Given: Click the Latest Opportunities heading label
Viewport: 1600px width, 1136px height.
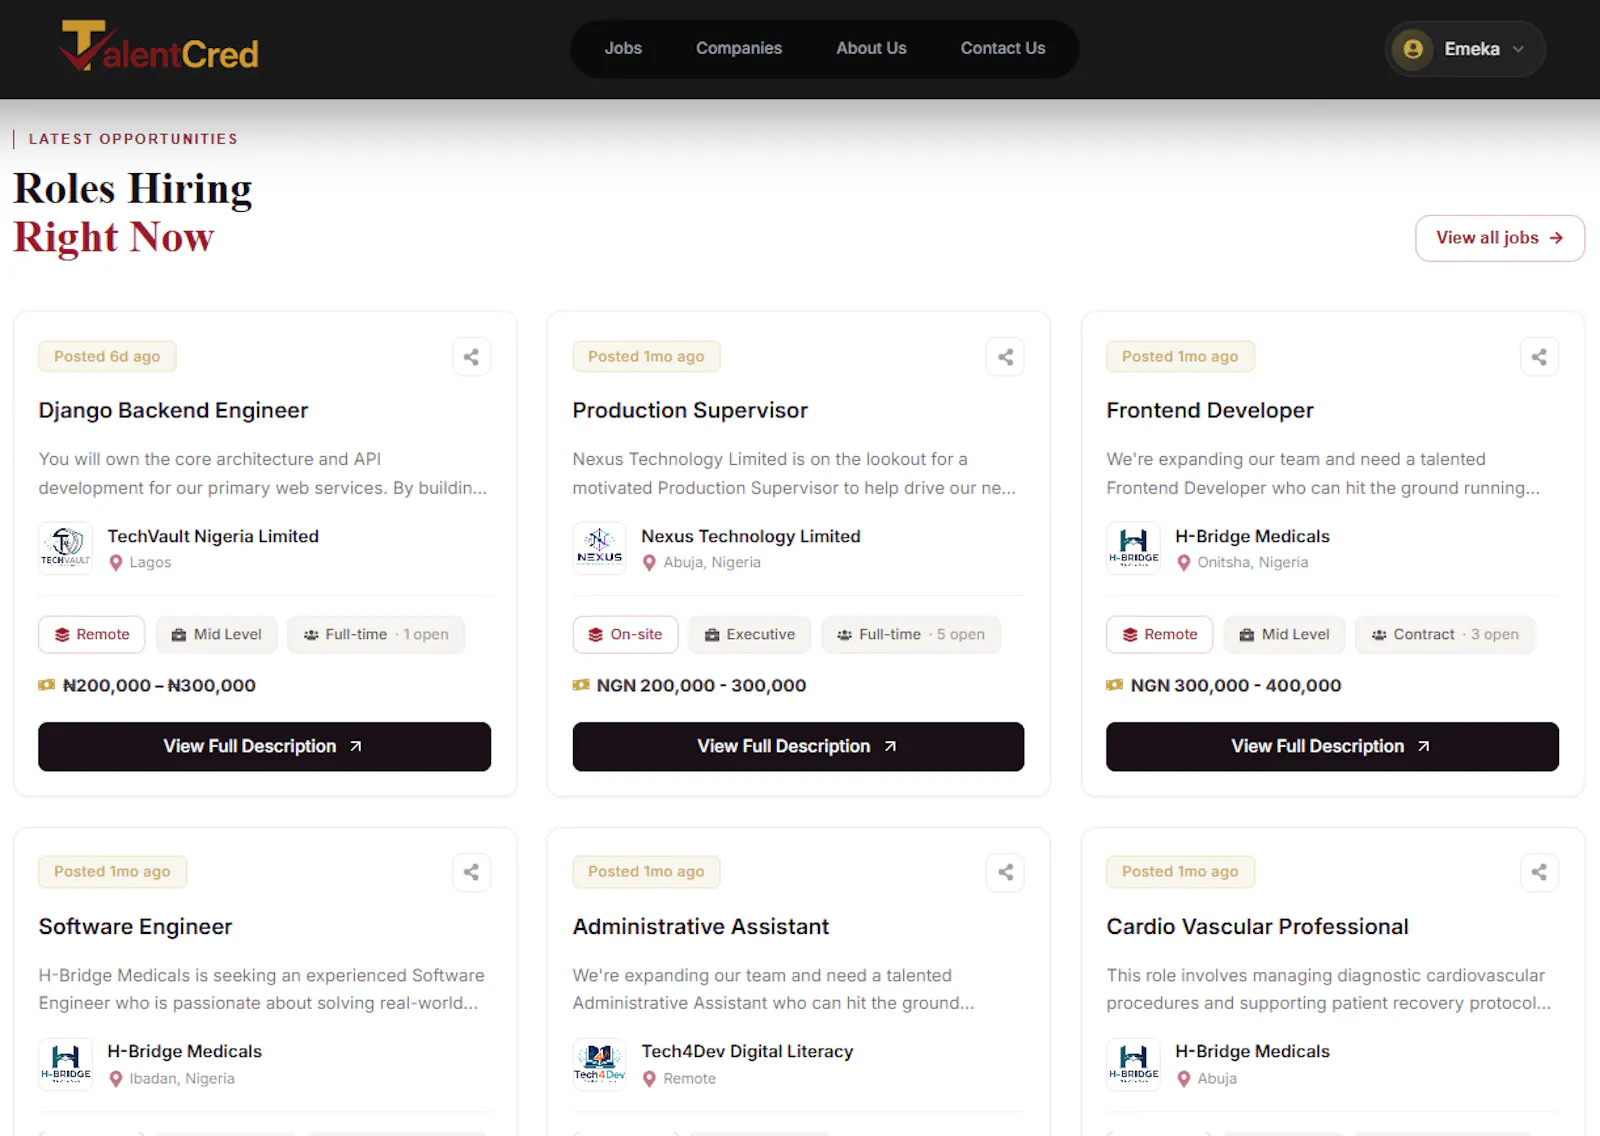Looking at the screenshot, I should tap(133, 139).
